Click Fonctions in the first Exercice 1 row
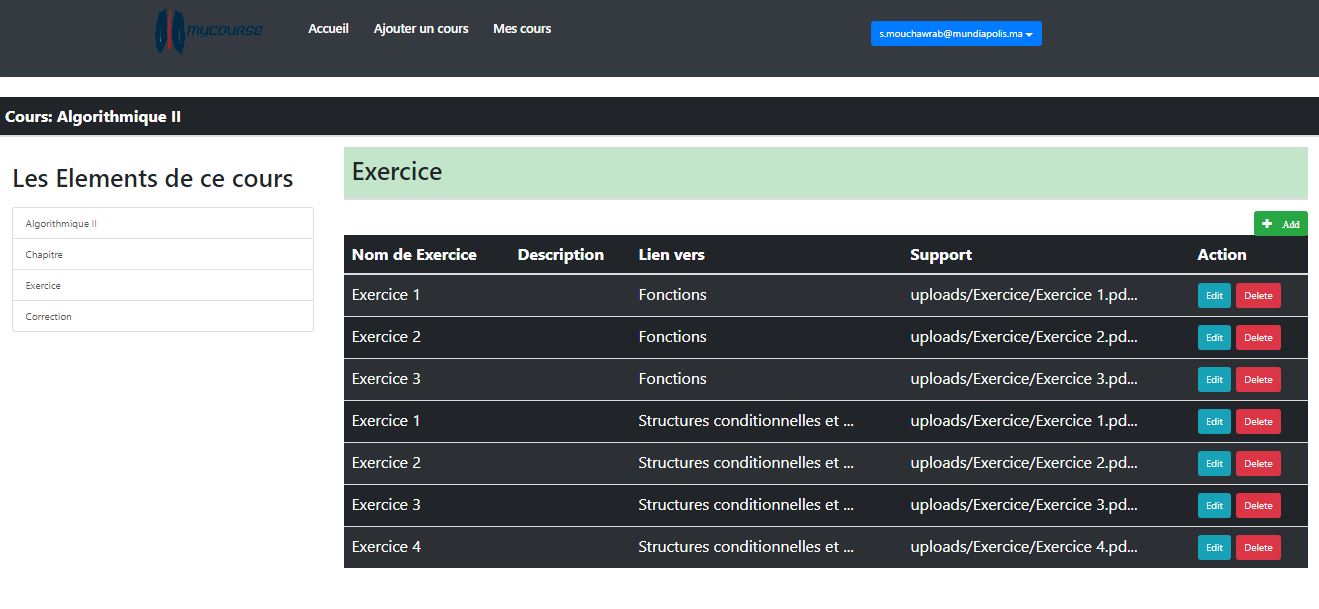 click(x=673, y=295)
